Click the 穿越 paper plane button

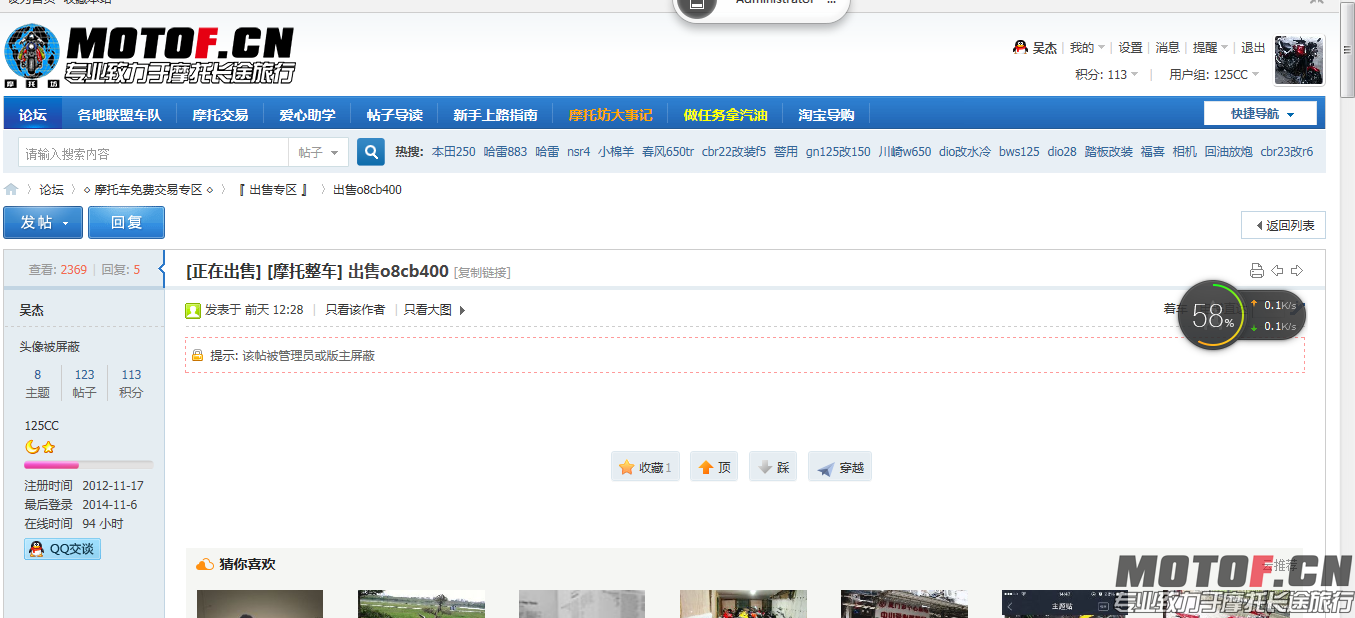coord(840,467)
